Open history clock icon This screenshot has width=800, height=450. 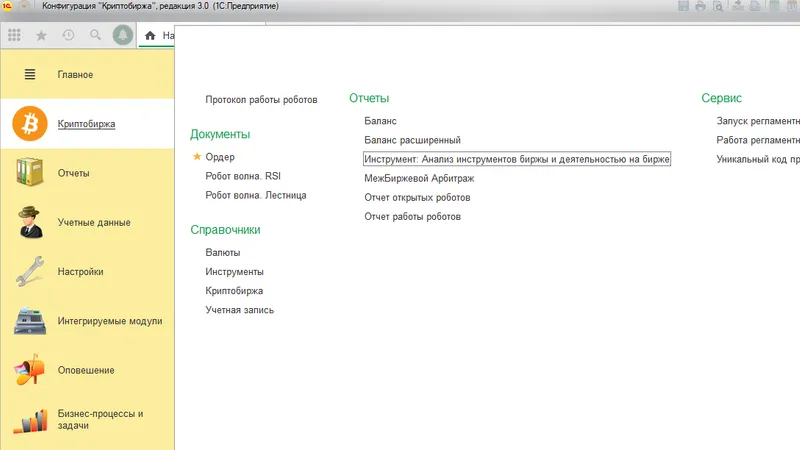pyautogui.click(x=68, y=35)
